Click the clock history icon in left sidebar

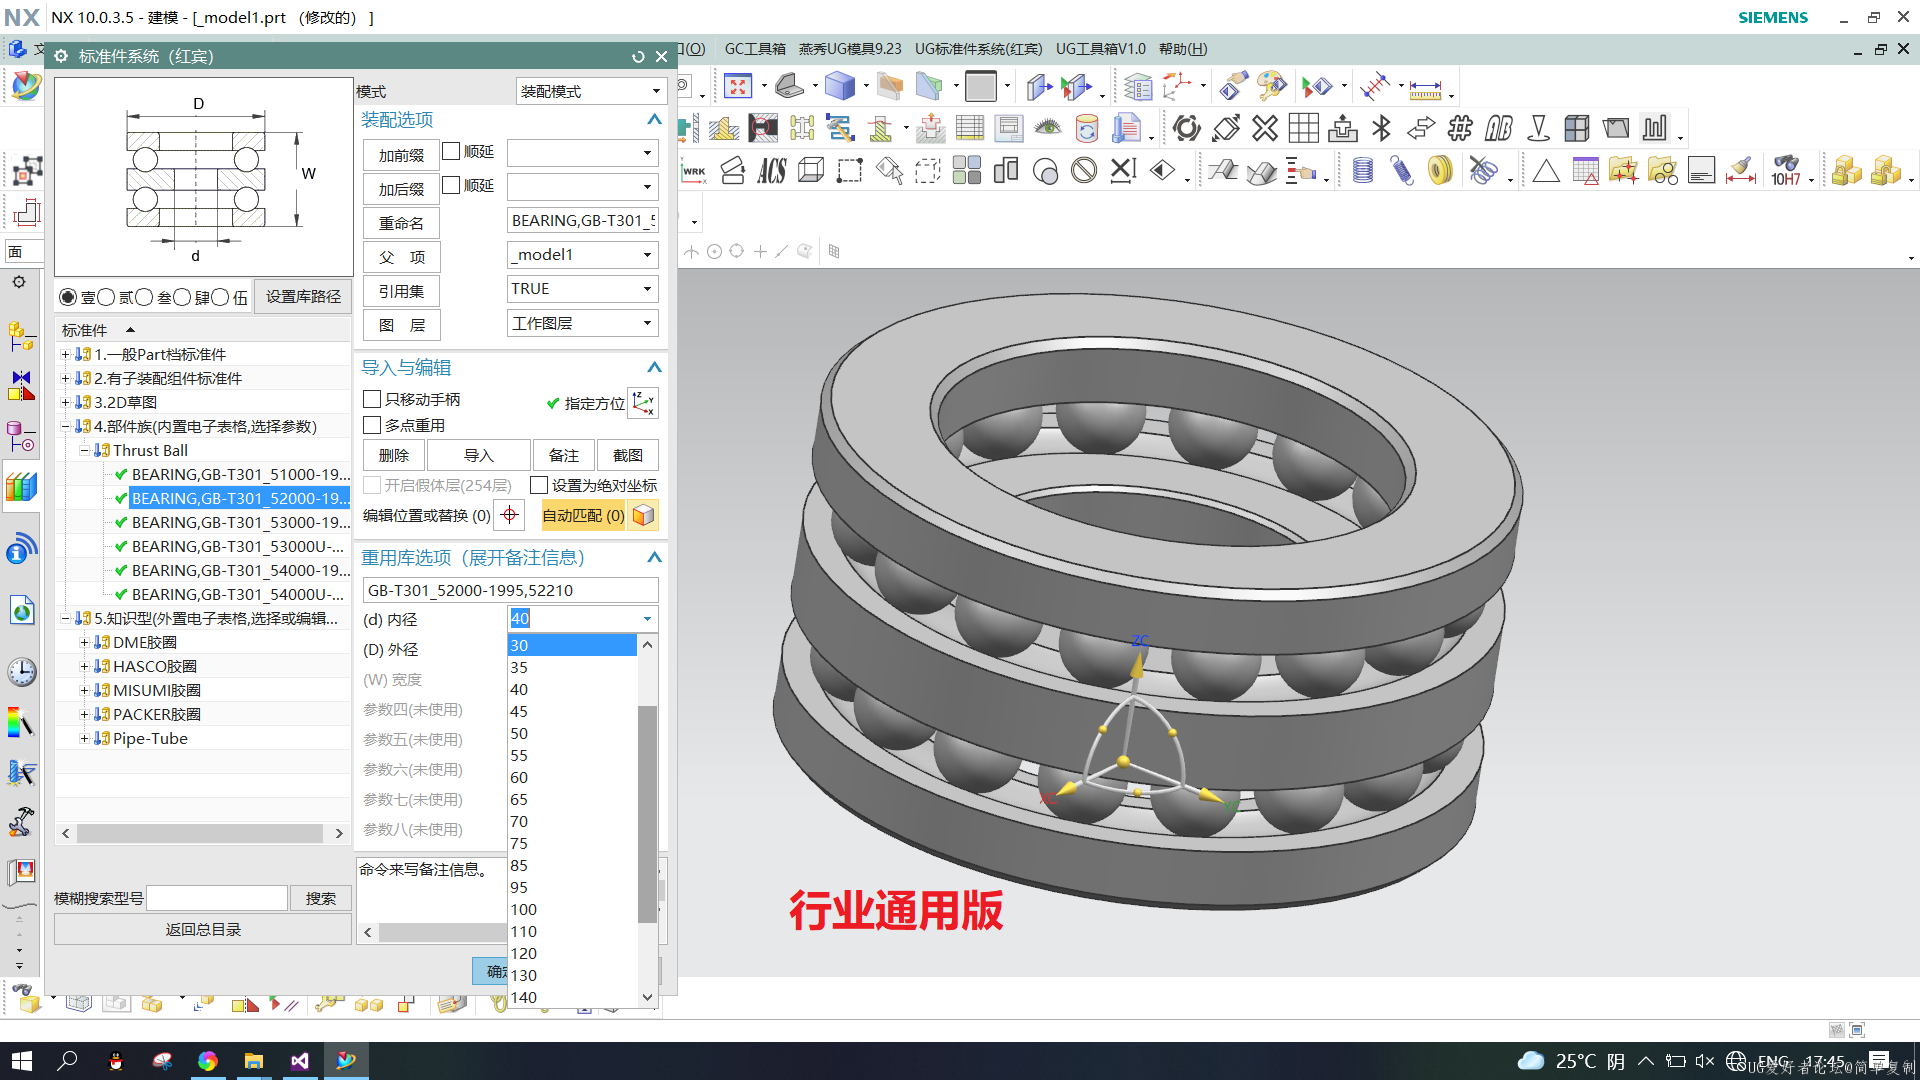[x=22, y=672]
